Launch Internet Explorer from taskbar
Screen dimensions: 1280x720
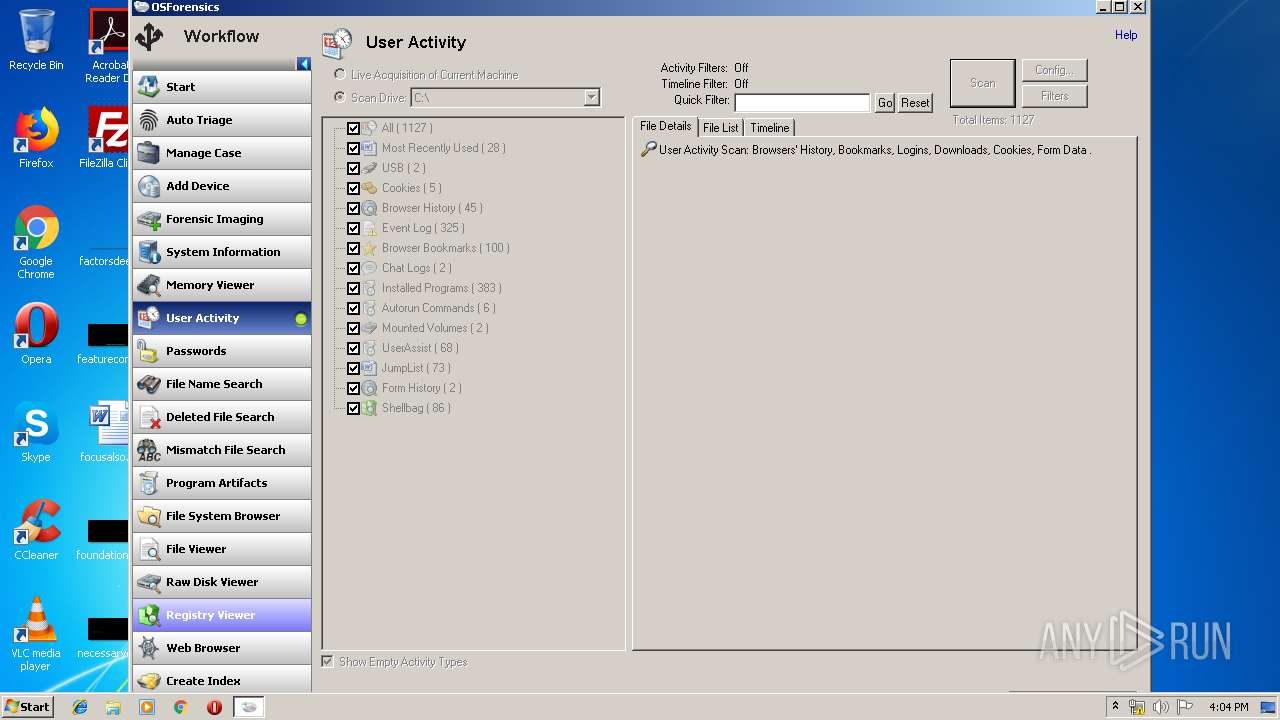click(x=80, y=707)
